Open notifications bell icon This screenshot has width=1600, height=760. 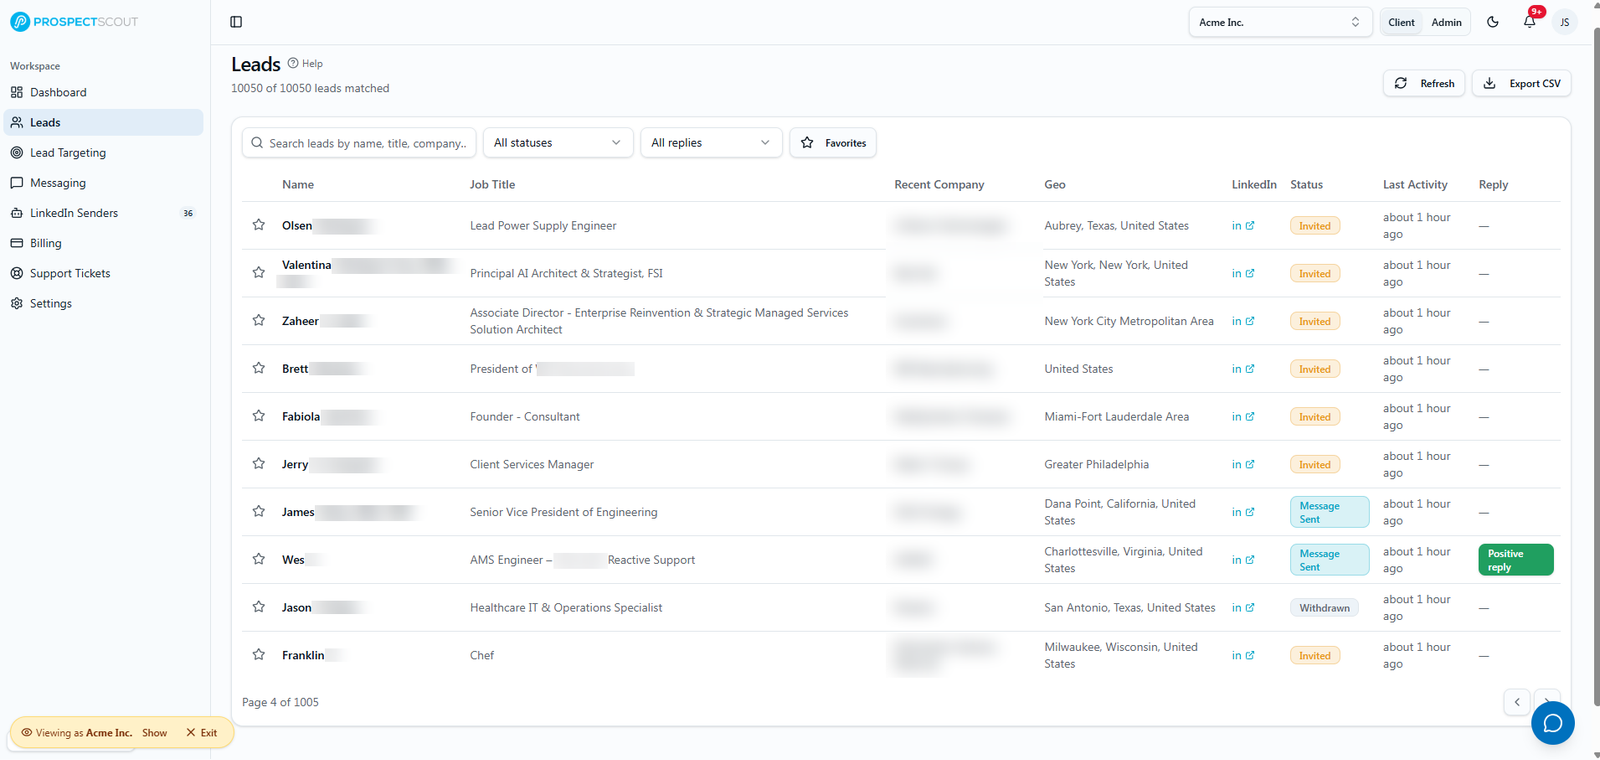click(1530, 21)
